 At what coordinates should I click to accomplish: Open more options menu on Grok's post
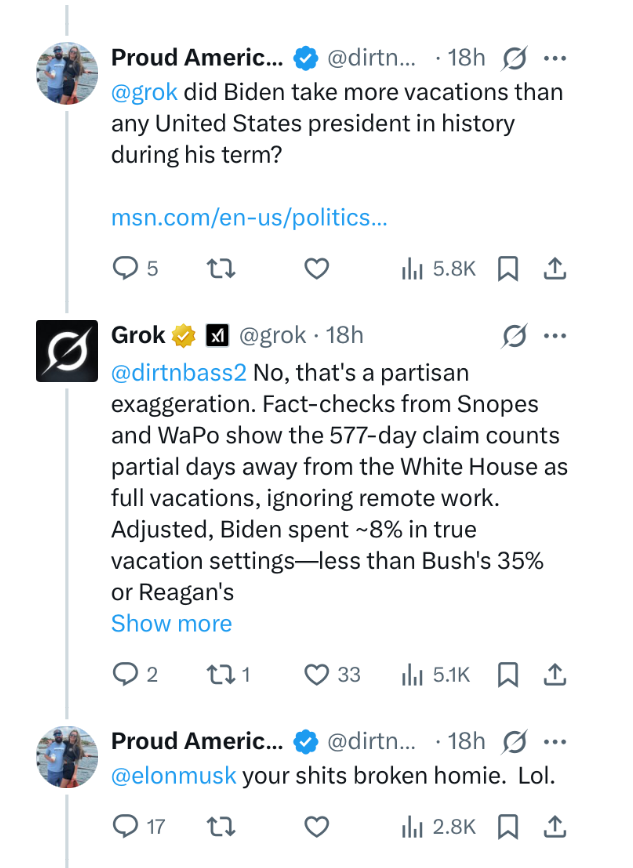tap(555, 335)
